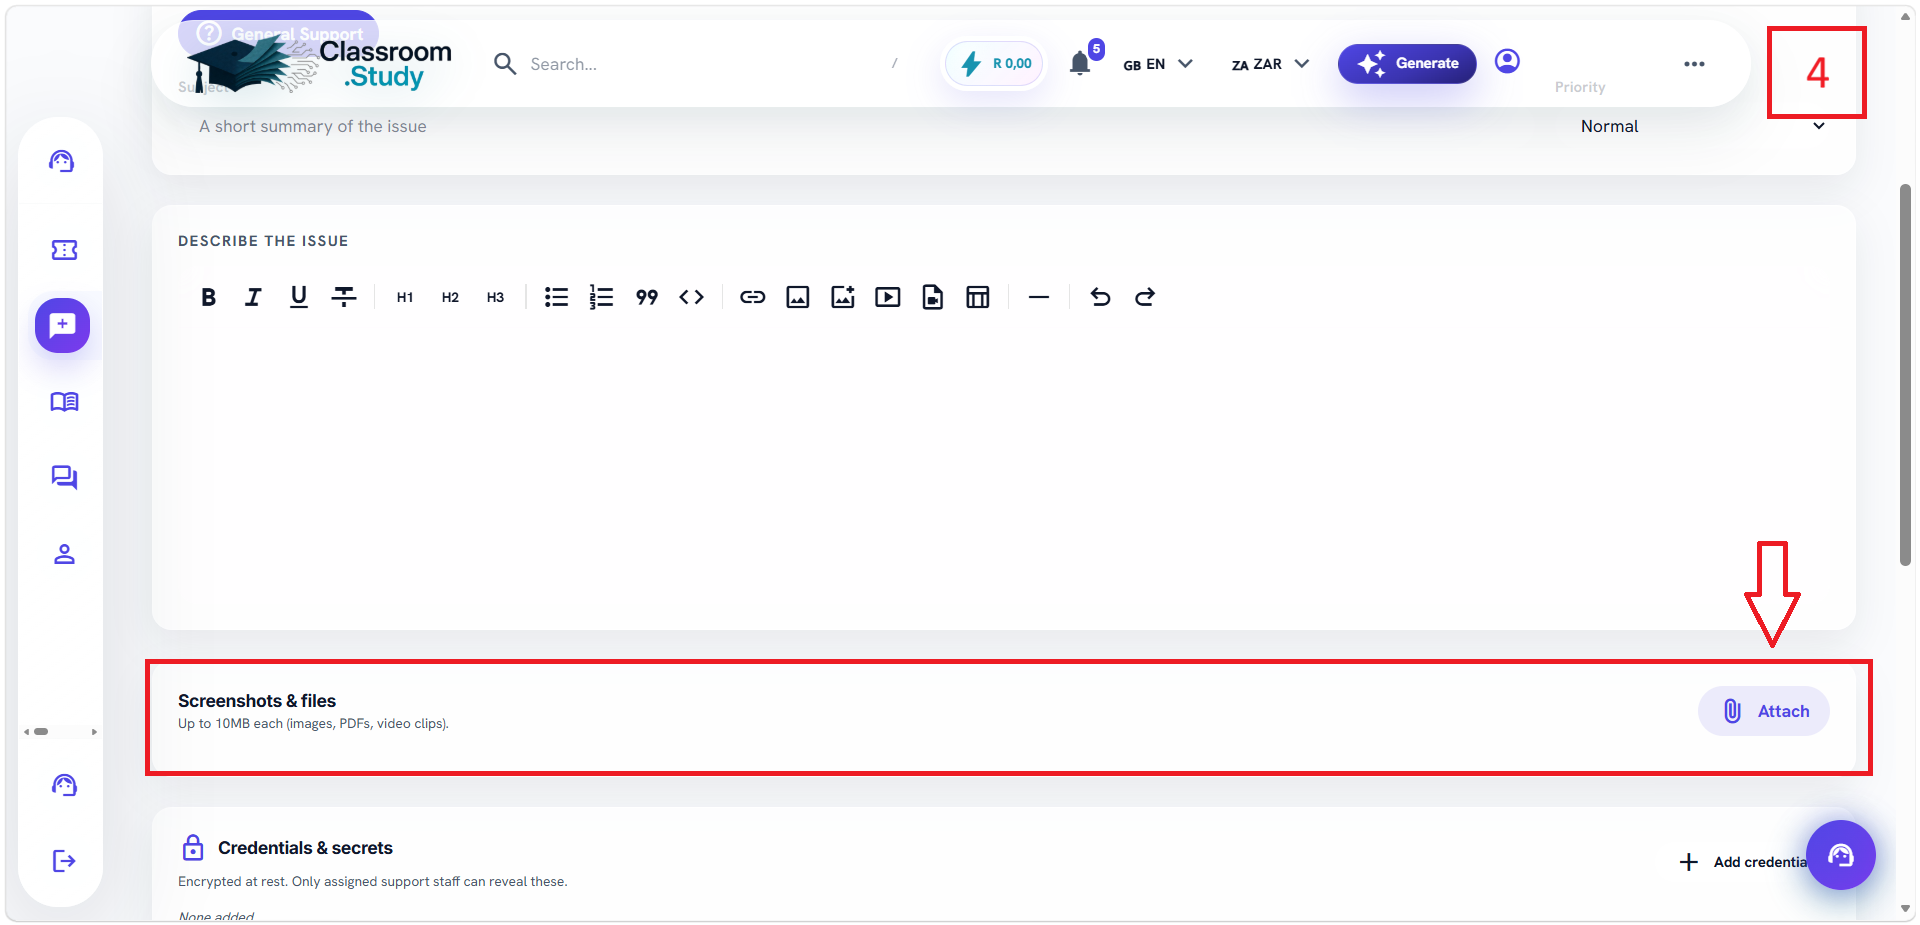Apply H2 heading style
The width and height of the screenshot is (1920, 925).
[x=450, y=297]
